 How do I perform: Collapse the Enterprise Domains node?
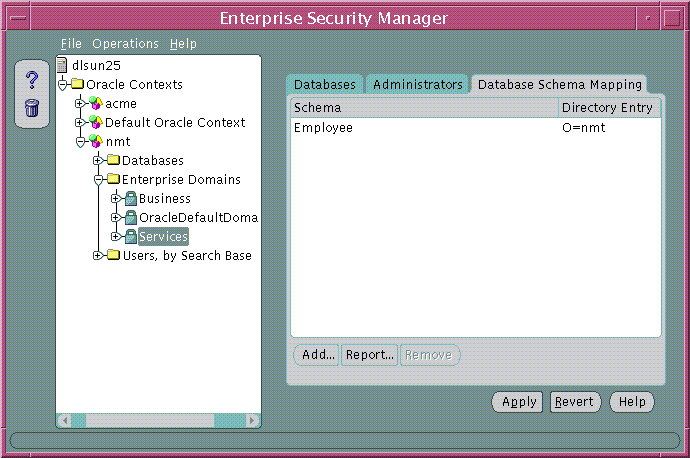99,180
